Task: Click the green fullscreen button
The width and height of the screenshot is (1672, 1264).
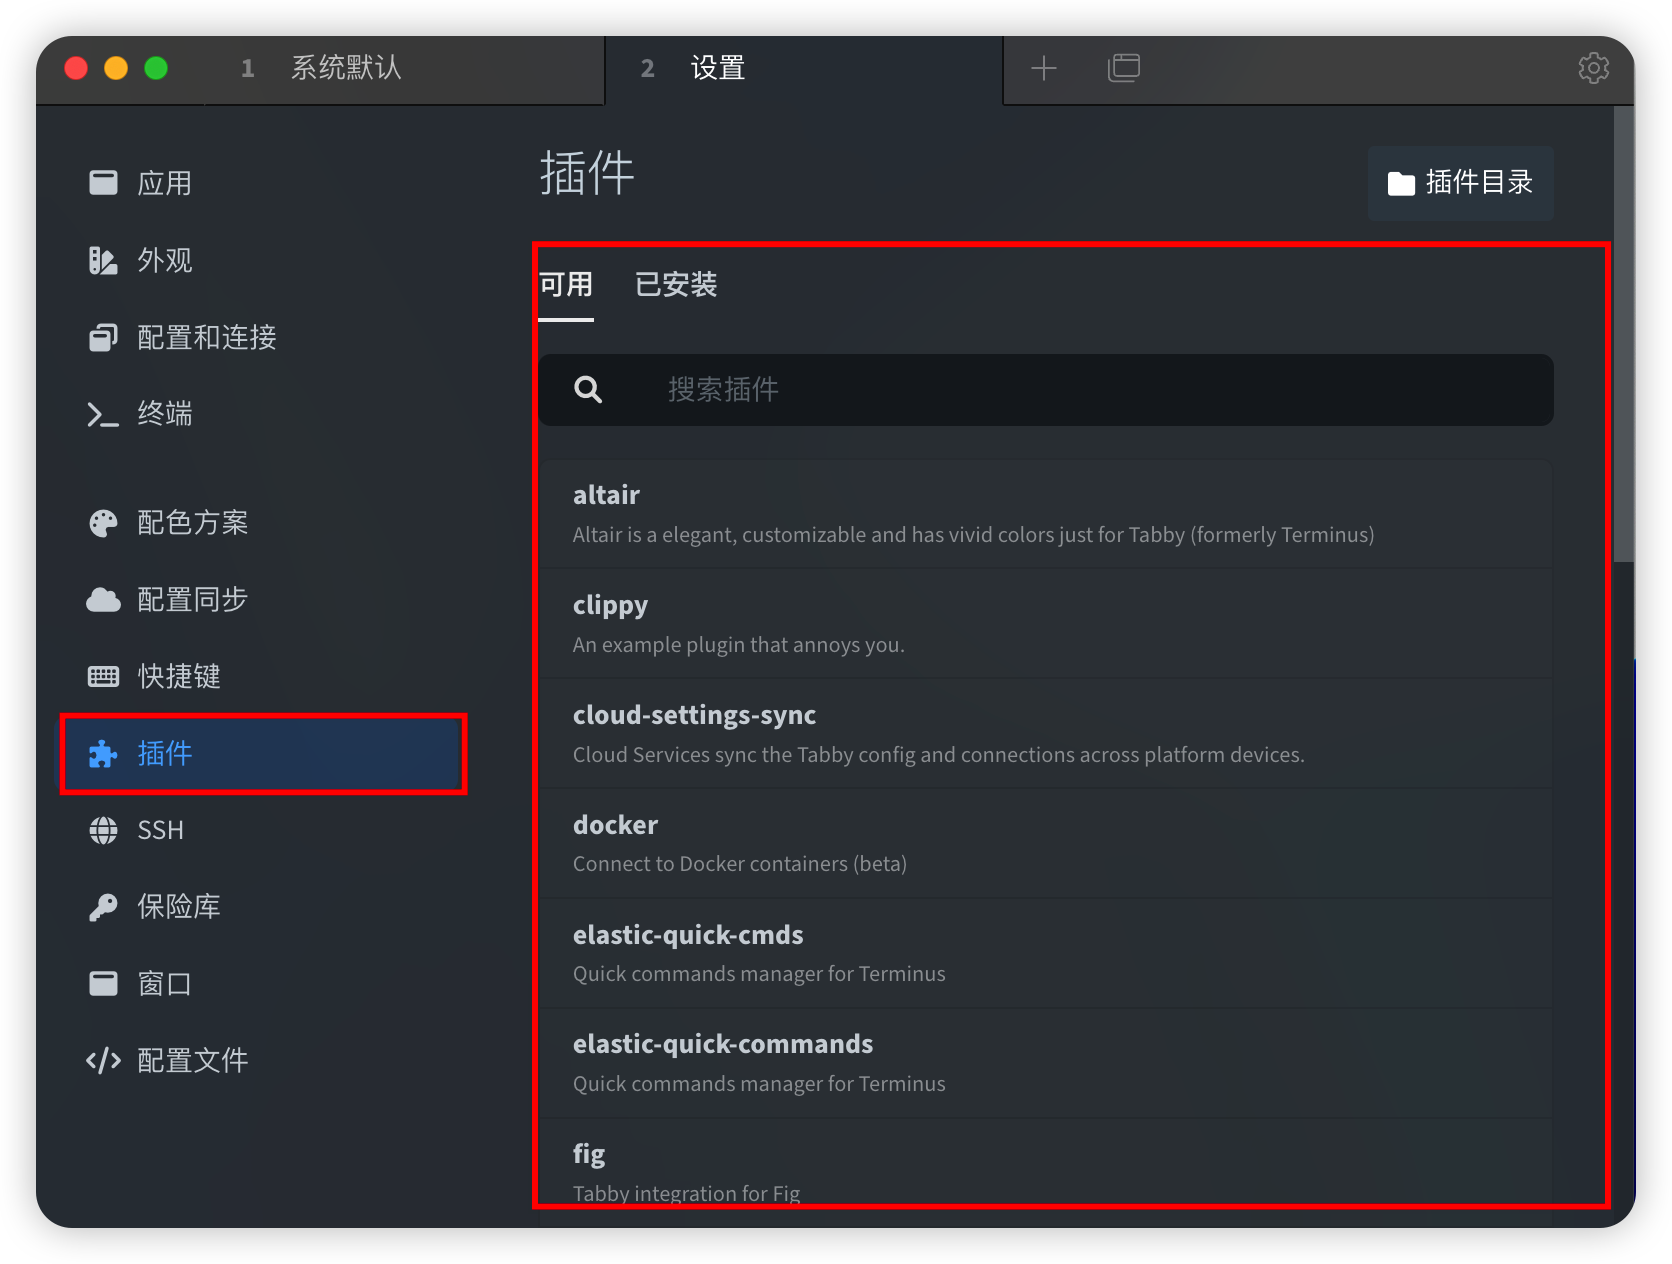Action: pyautogui.click(x=156, y=68)
